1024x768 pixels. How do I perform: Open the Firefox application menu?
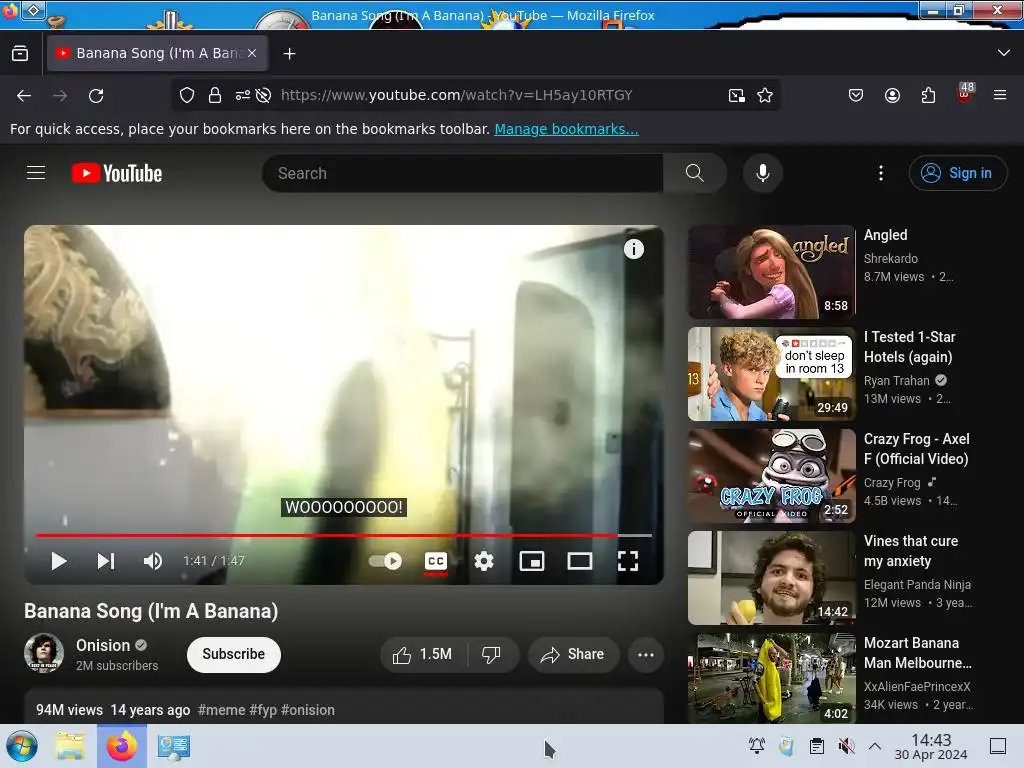(x=1000, y=95)
